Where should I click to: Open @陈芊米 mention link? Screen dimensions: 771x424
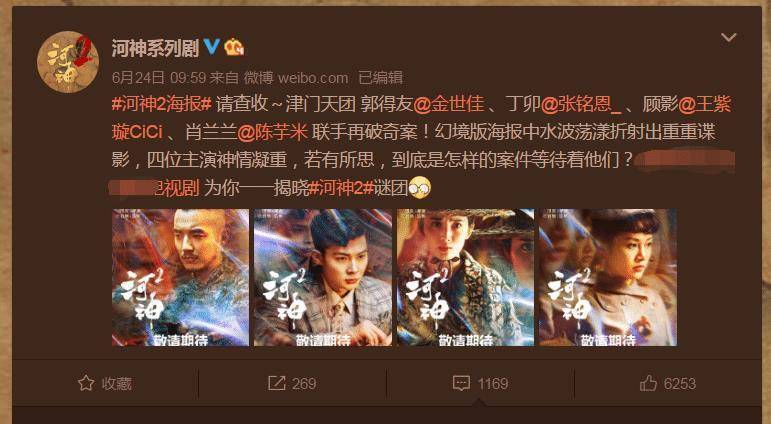[272, 132]
